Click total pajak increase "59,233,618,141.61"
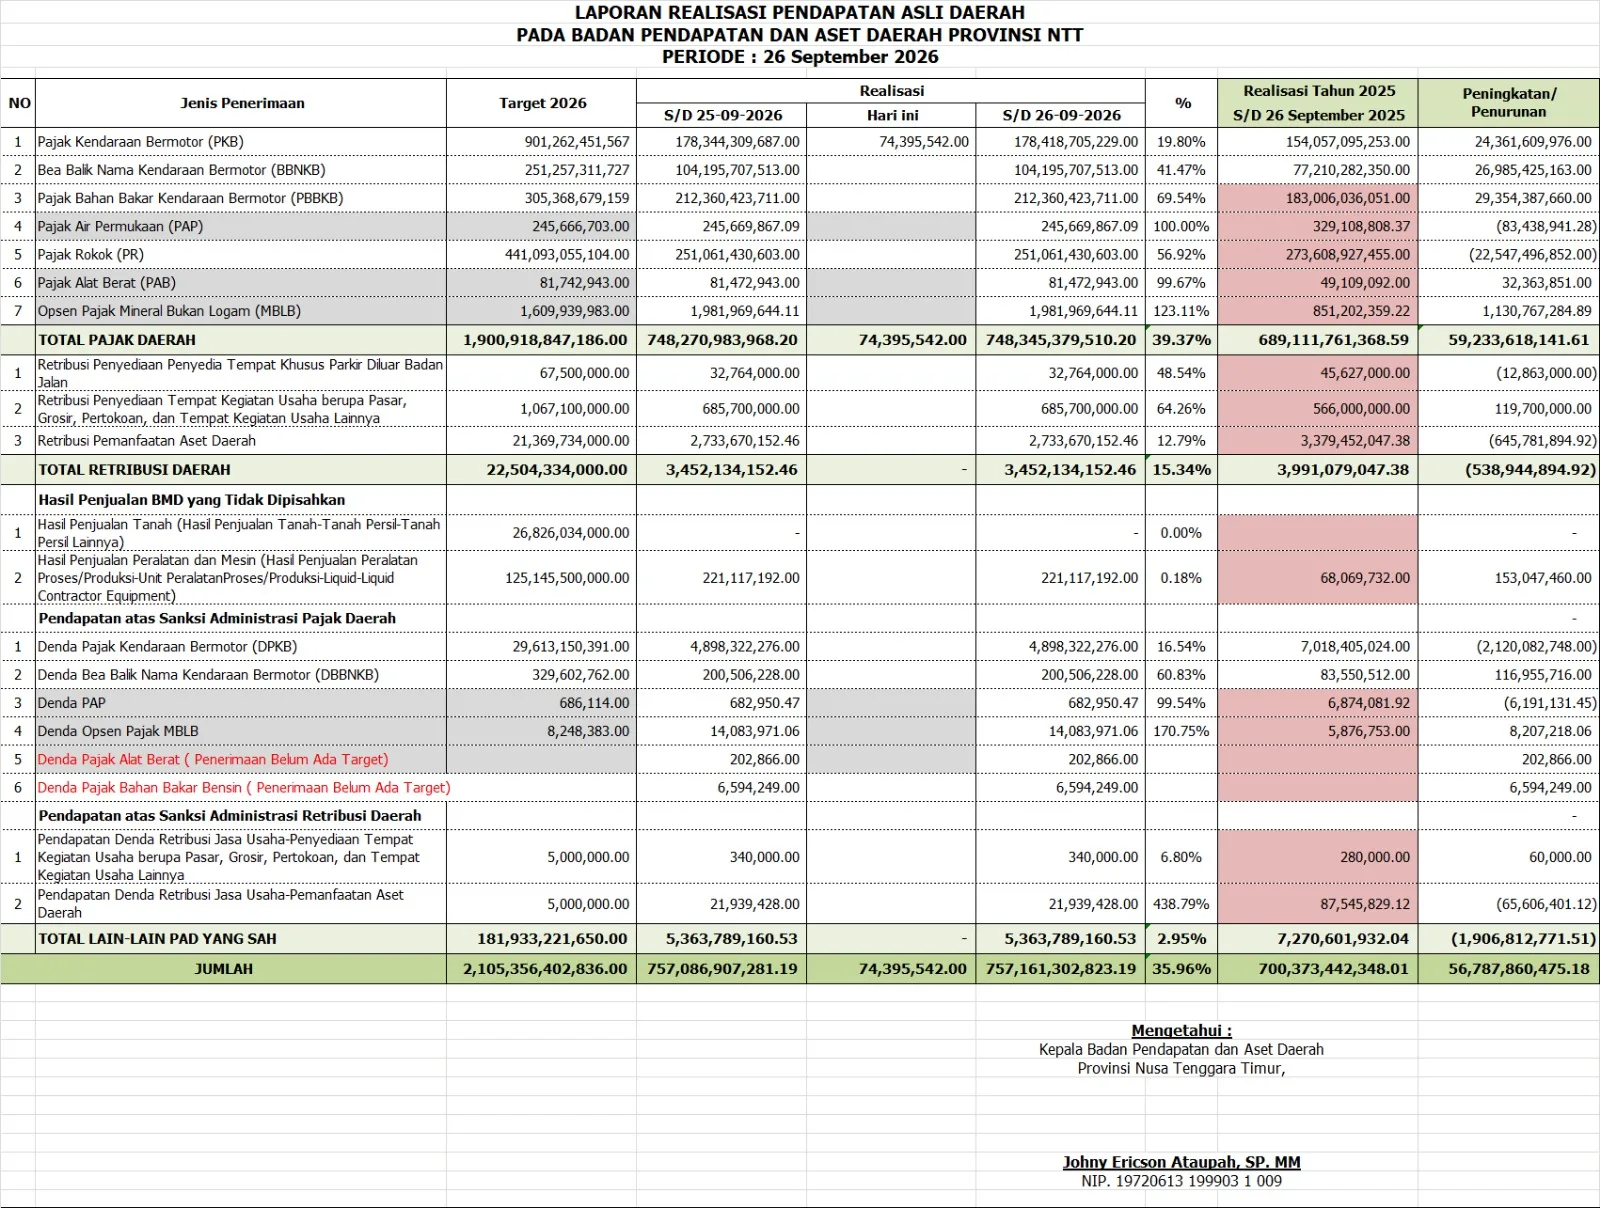 (x=1519, y=340)
